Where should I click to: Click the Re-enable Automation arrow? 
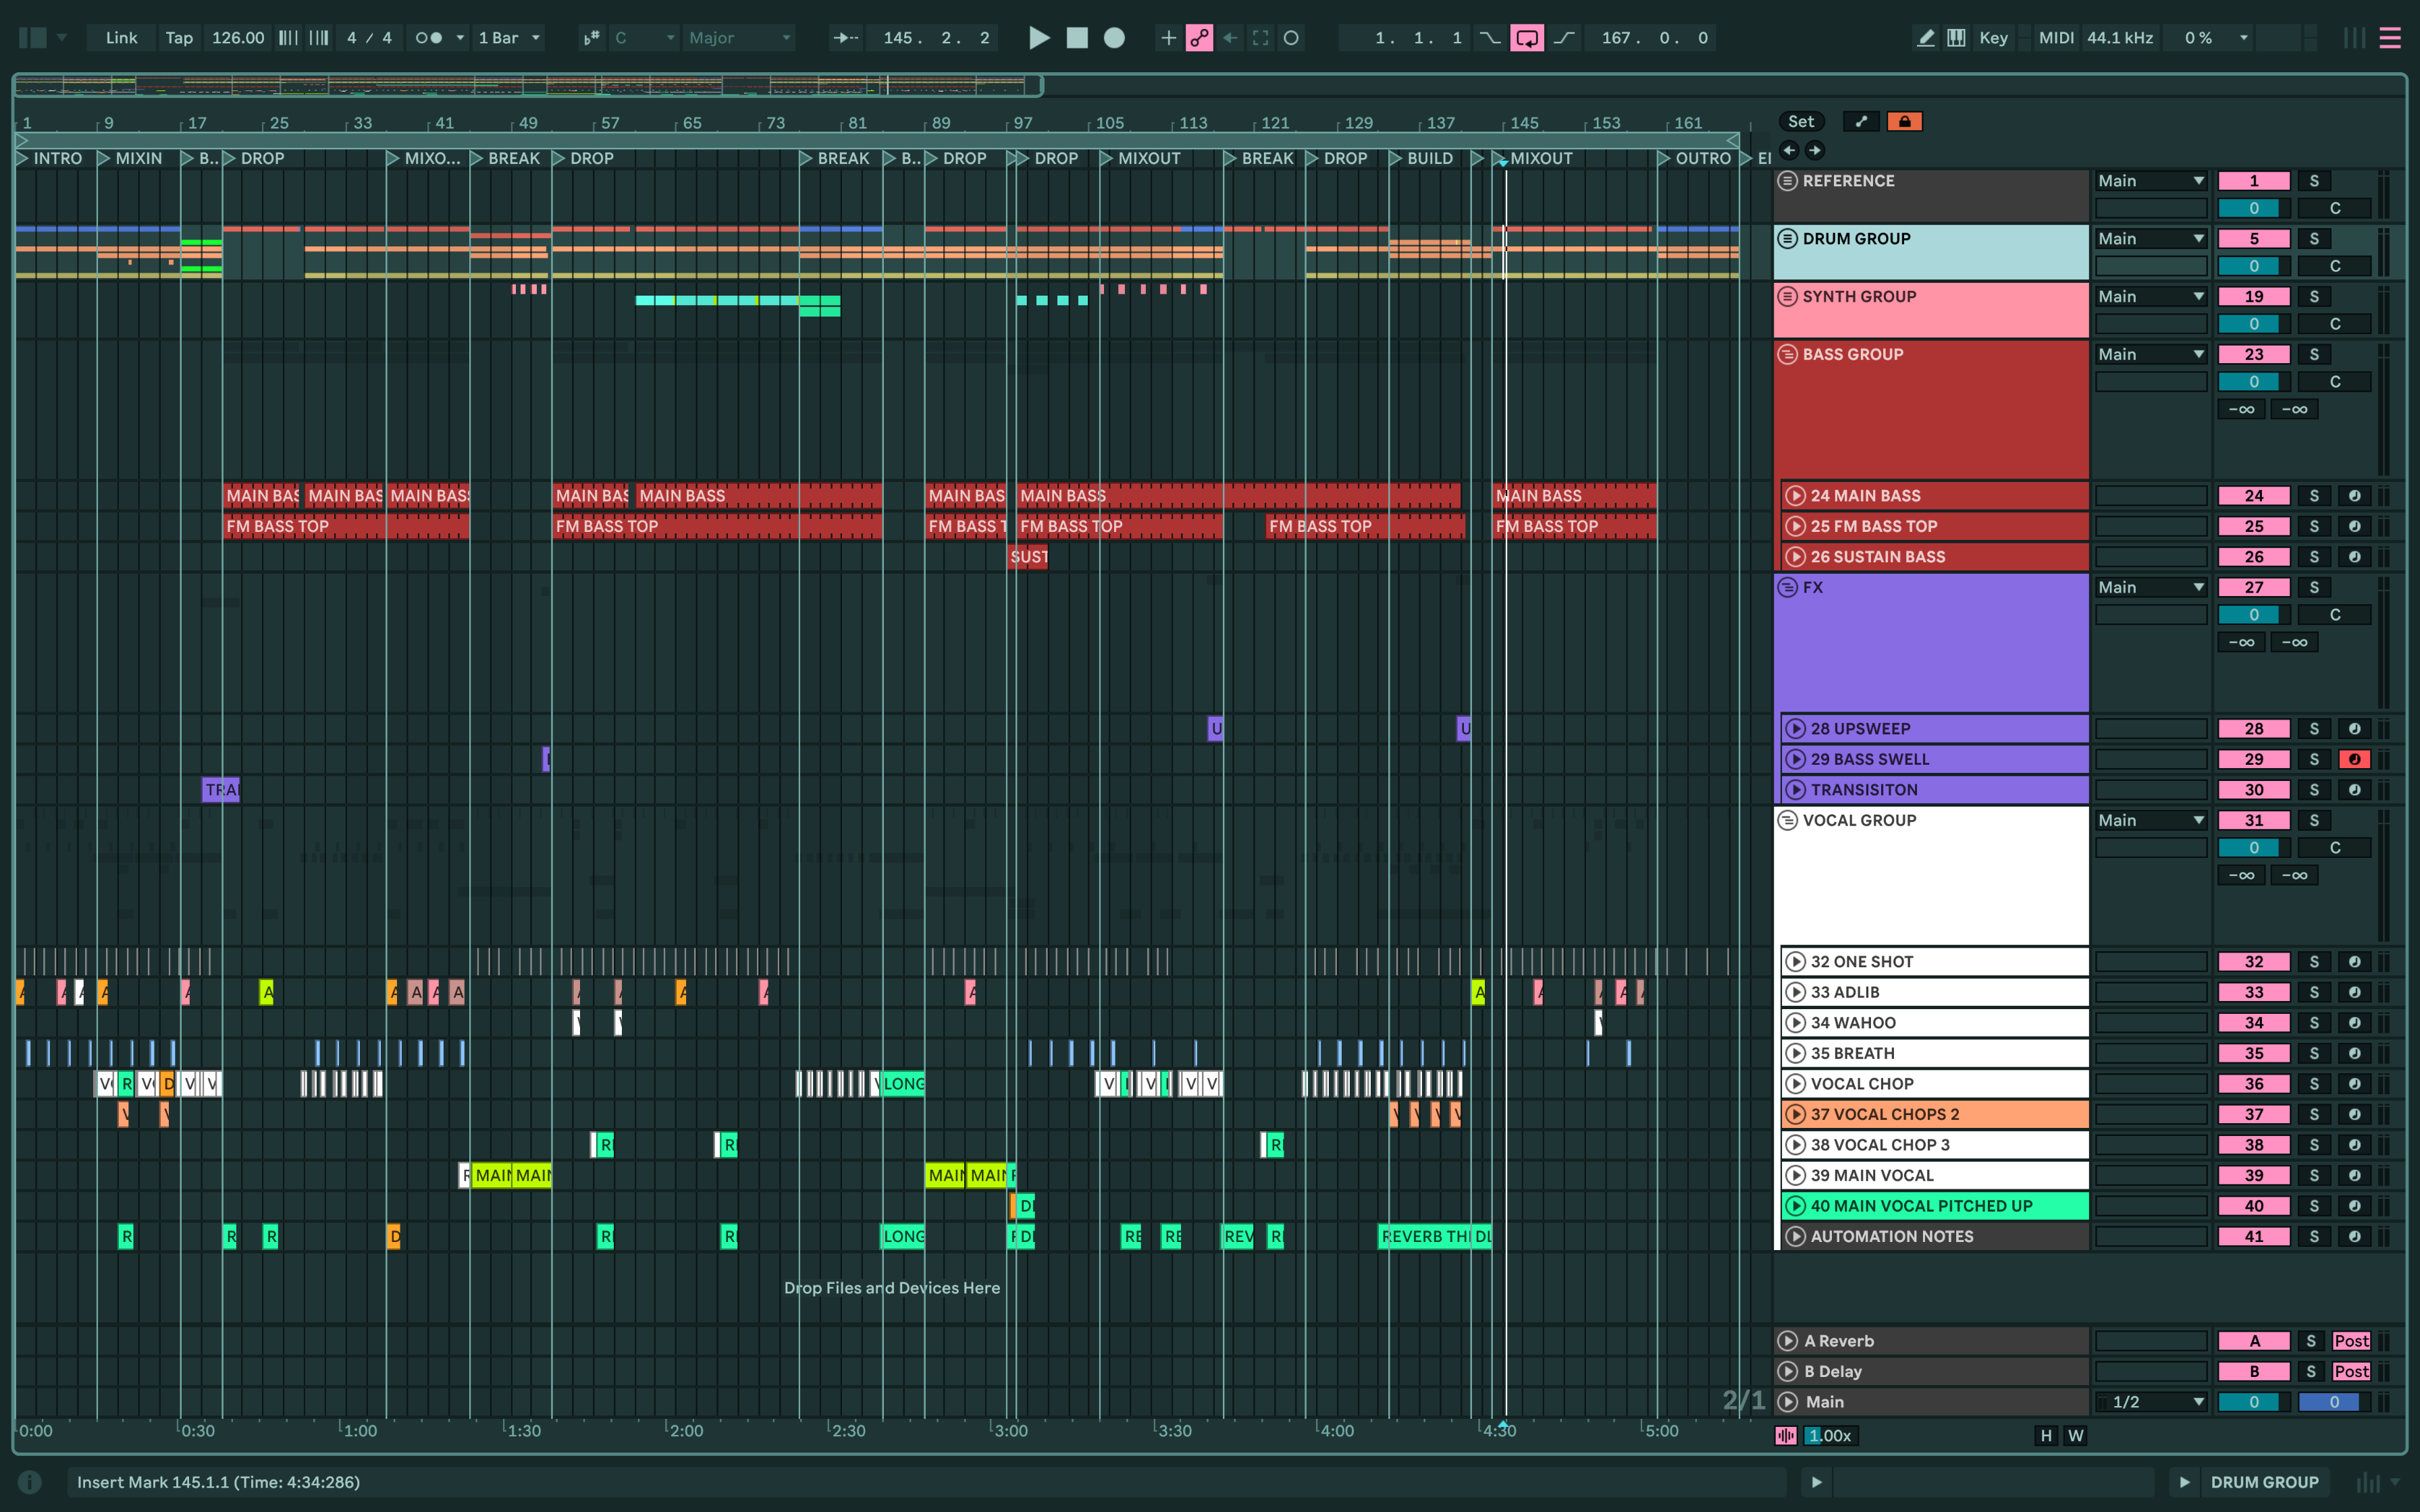(x=1230, y=38)
